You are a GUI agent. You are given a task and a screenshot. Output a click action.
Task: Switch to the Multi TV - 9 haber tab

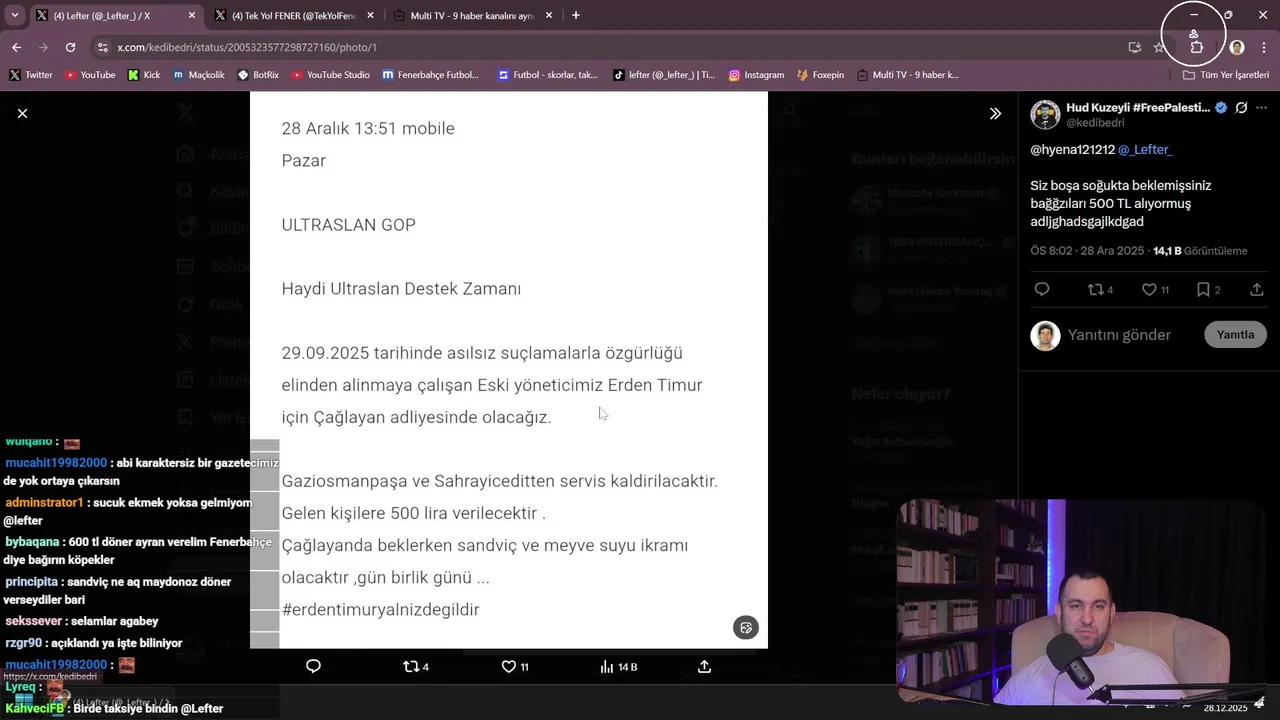472,16
